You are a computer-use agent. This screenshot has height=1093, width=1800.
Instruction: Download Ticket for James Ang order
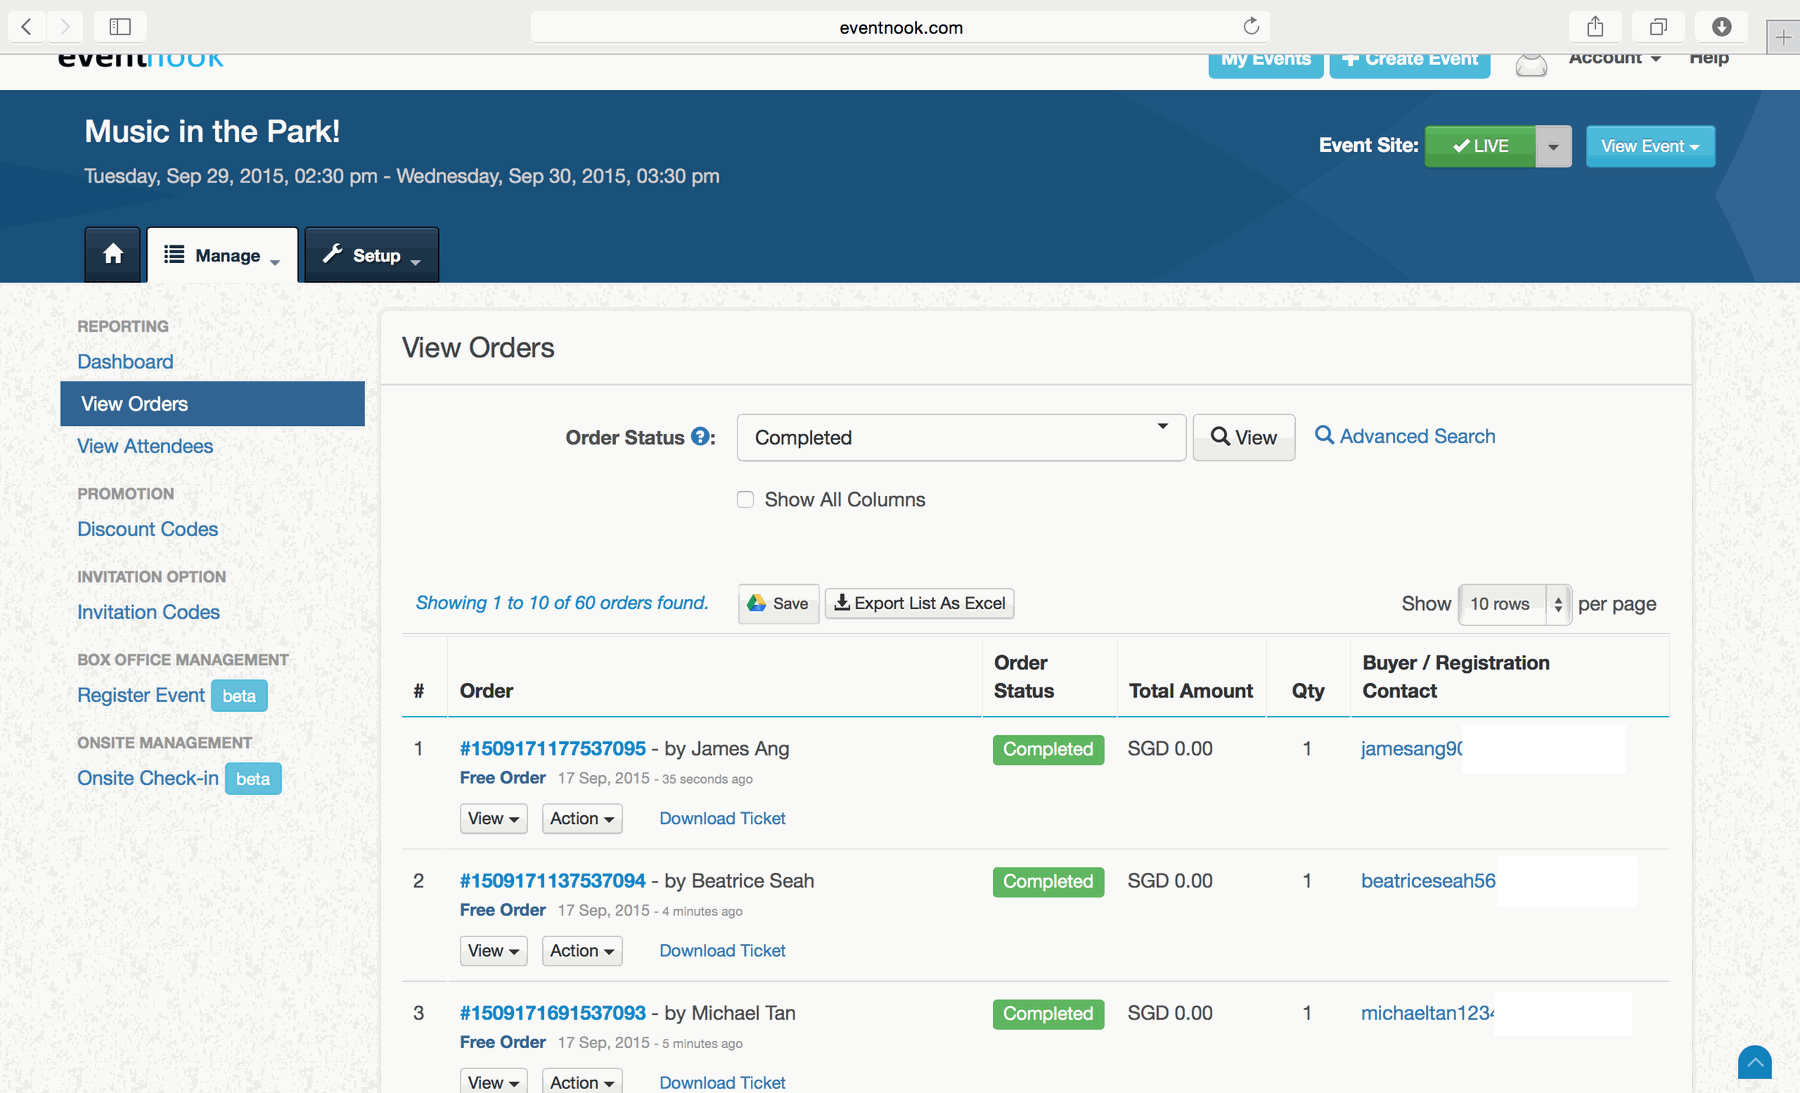pyautogui.click(x=722, y=818)
